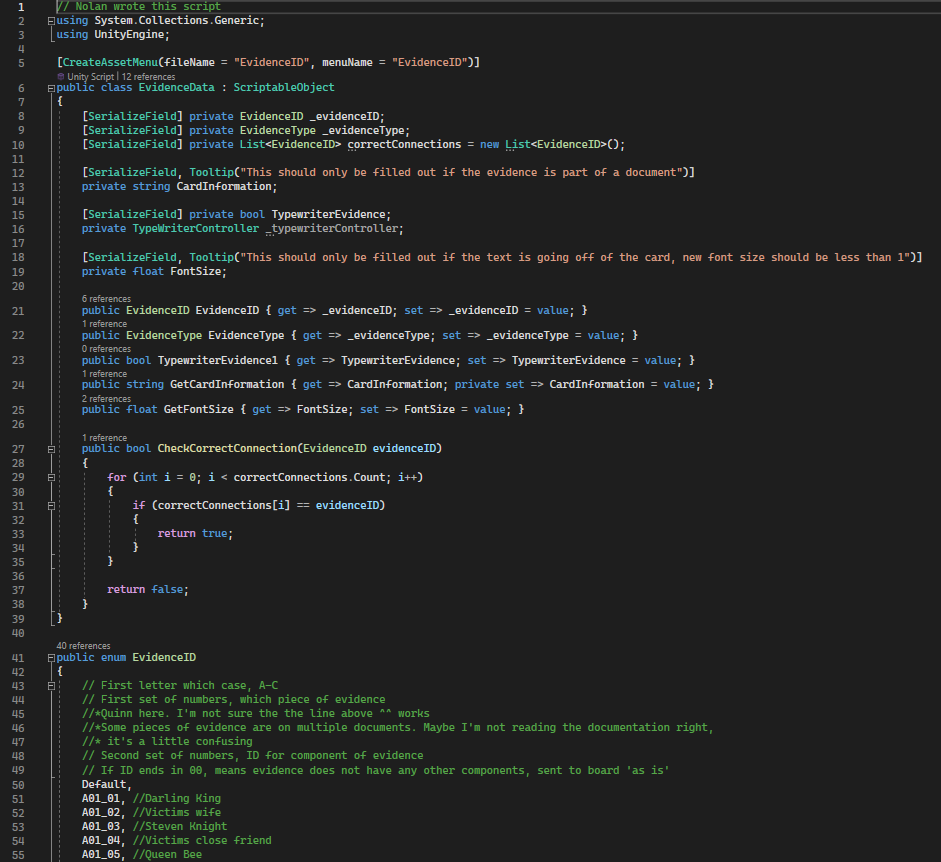Click line number 20 in the gutter
The image size is (941, 862).
tap(19, 286)
